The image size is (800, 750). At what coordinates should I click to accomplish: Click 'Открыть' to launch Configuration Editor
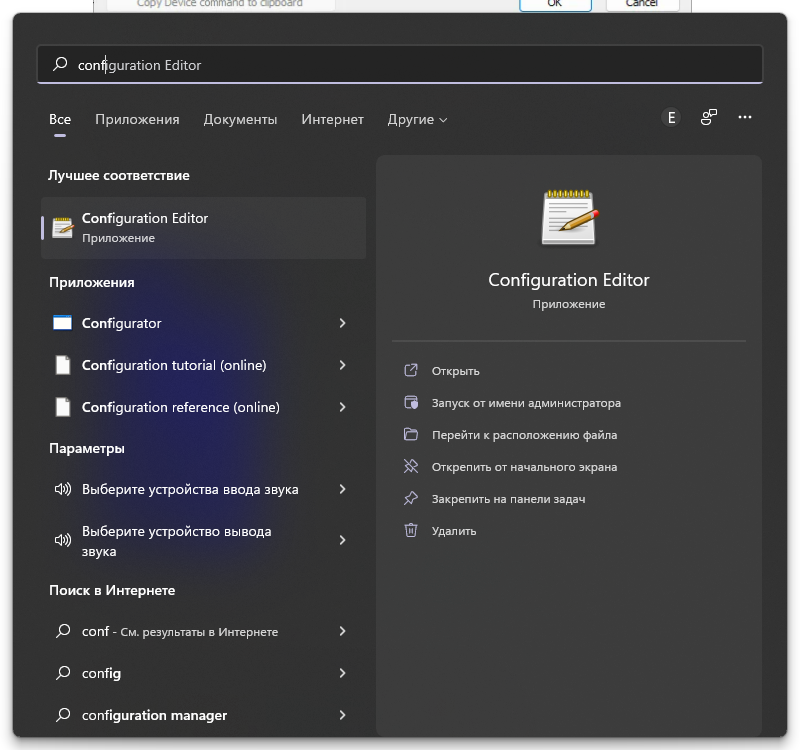point(456,371)
